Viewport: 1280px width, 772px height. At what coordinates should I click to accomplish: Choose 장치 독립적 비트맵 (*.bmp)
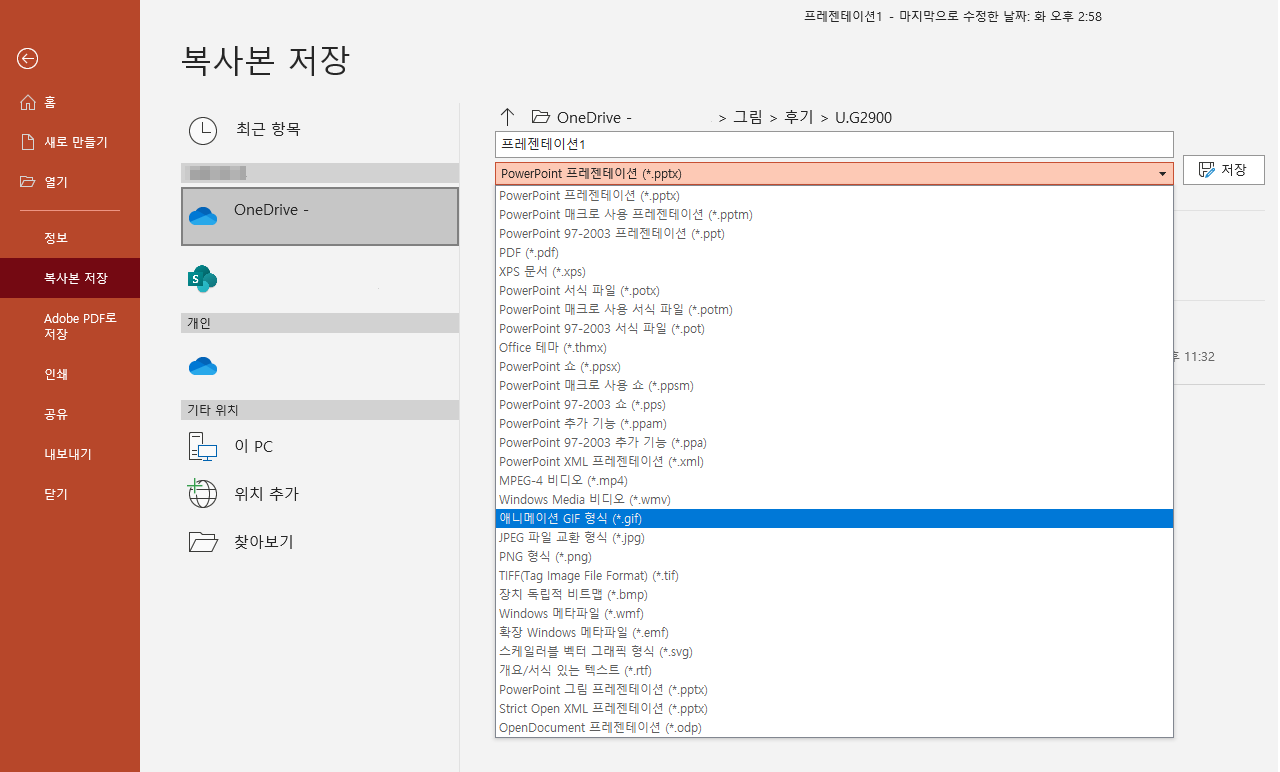point(834,595)
